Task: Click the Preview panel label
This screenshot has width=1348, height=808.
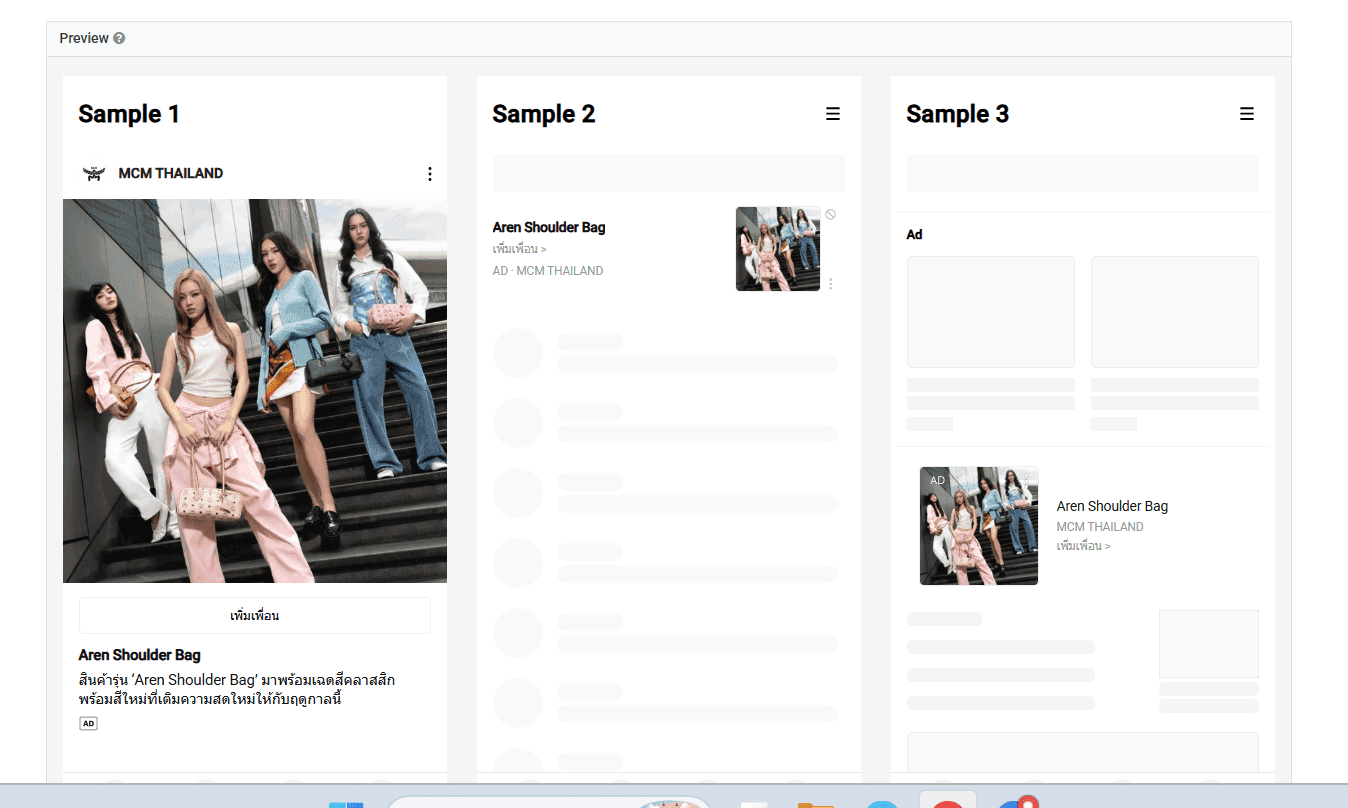Action: (x=84, y=39)
